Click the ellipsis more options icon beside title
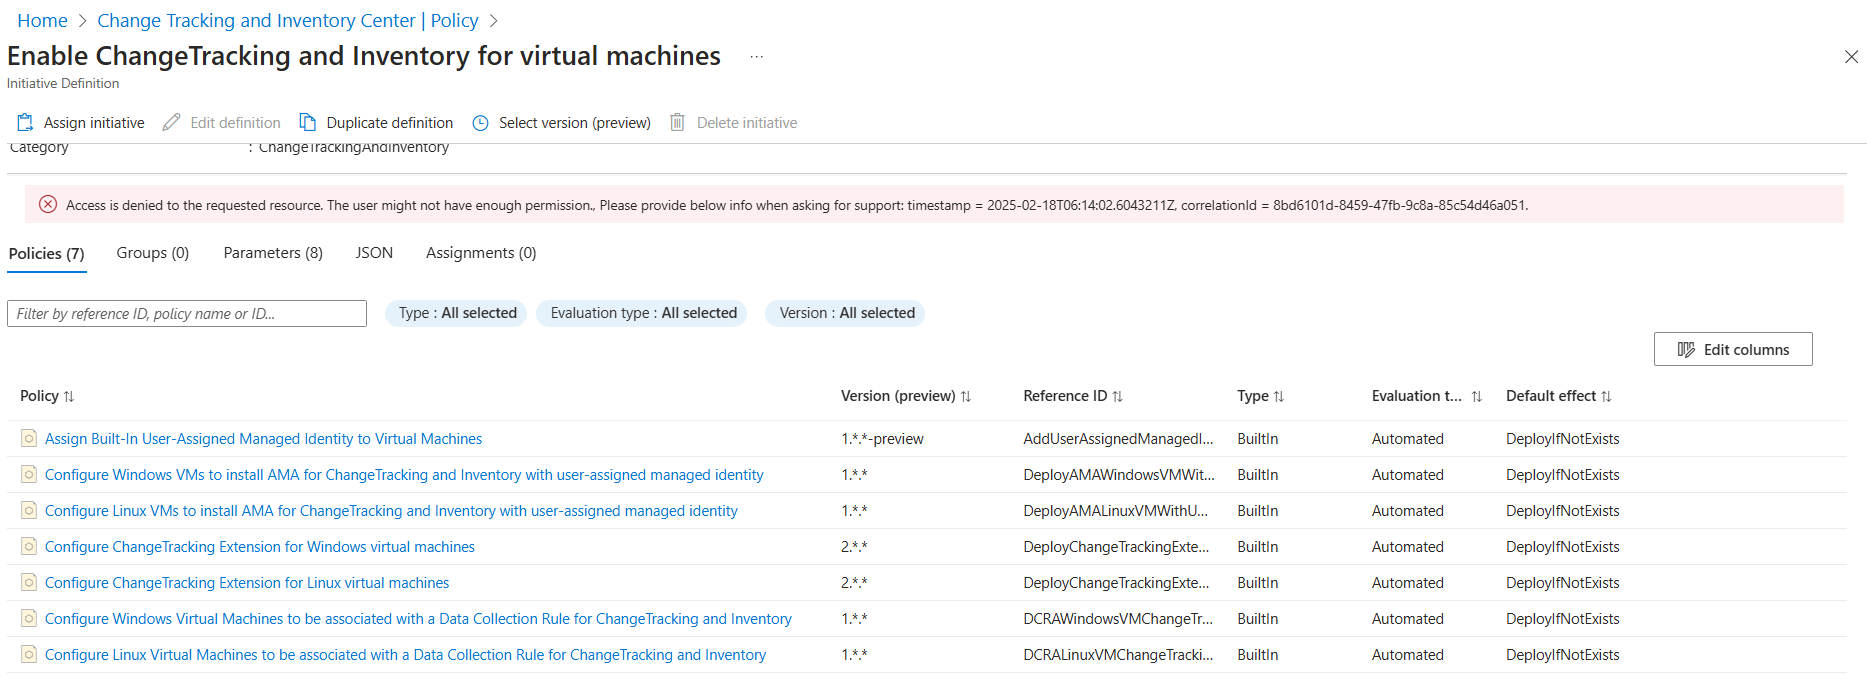Screen dimensions: 1867x687 (x=757, y=57)
